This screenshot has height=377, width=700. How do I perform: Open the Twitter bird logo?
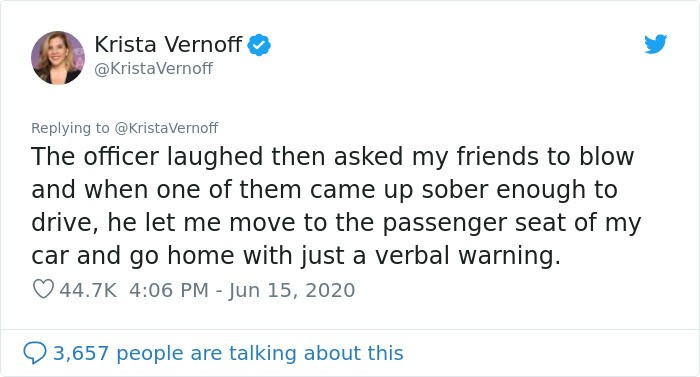655,44
